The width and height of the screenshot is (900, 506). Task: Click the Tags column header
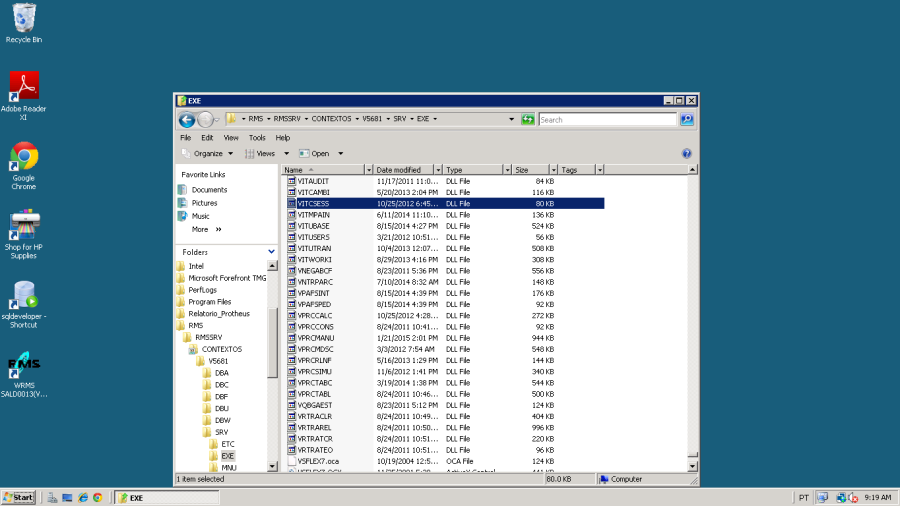point(577,170)
